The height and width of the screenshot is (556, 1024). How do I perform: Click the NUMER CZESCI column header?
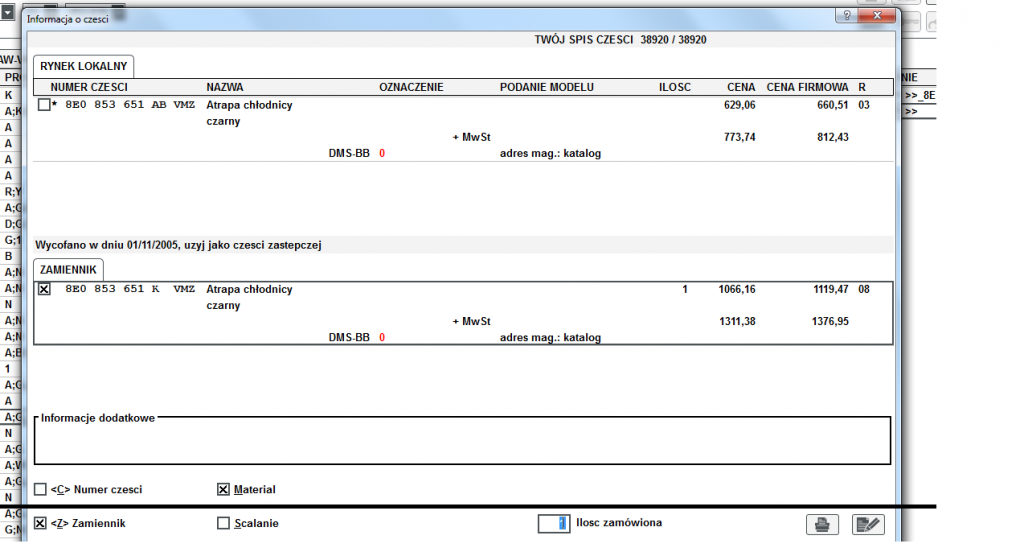pyautogui.click(x=89, y=87)
